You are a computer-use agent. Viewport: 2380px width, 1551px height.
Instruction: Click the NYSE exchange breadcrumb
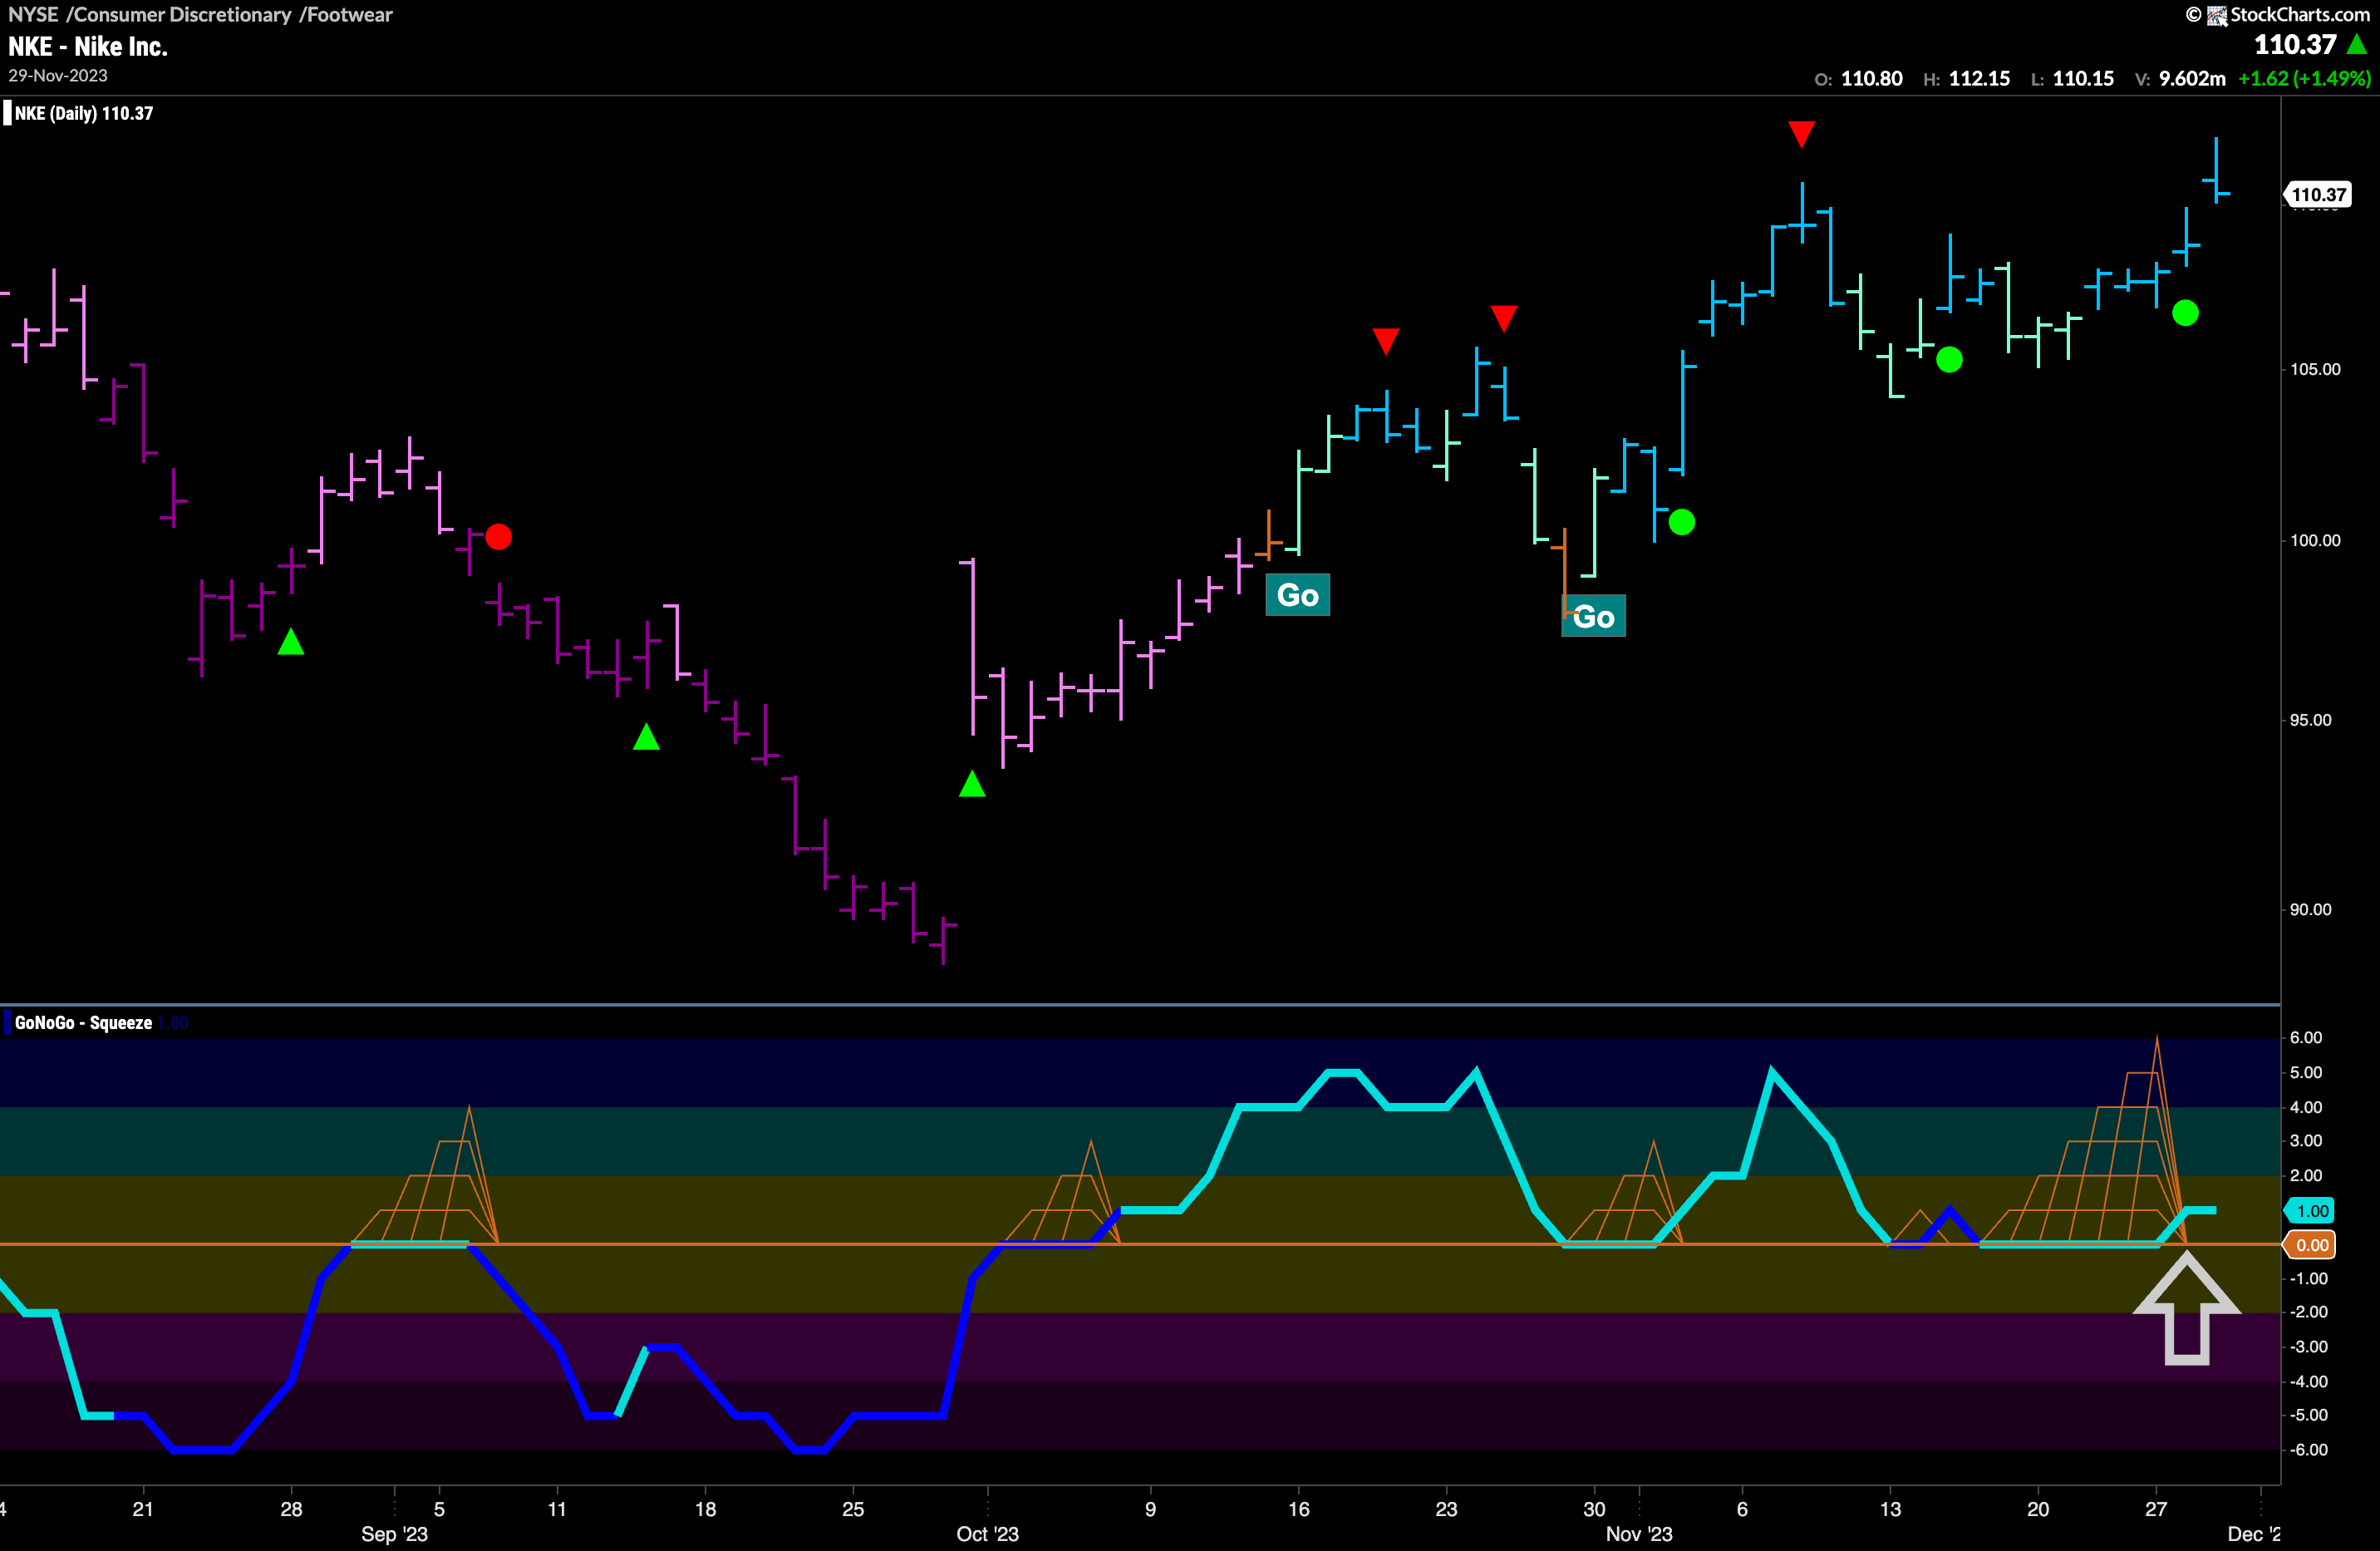pos(33,15)
